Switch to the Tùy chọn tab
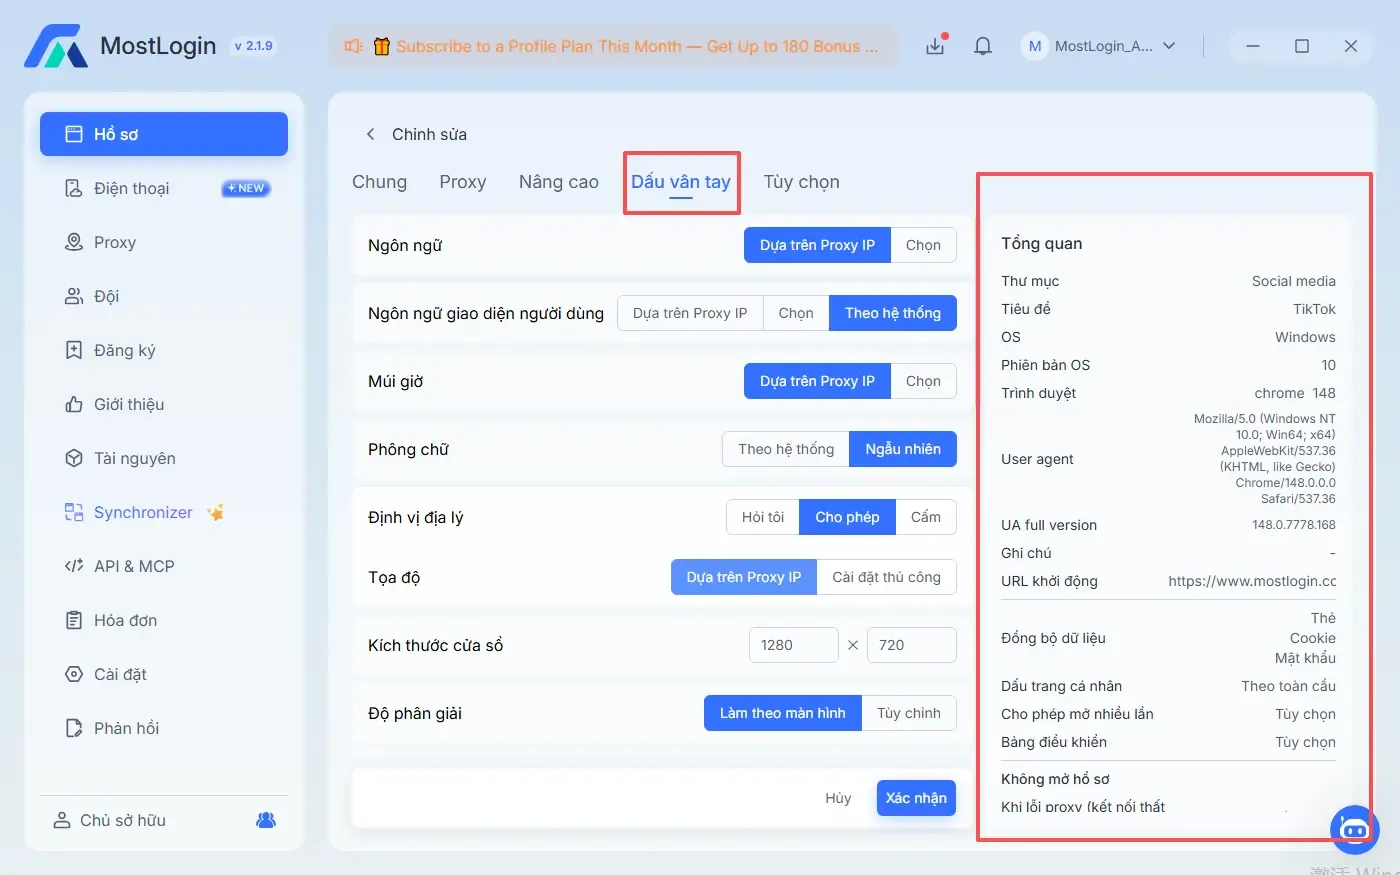Viewport: 1400px width, 875px height. pyautogui.click(x=801, y=182)
